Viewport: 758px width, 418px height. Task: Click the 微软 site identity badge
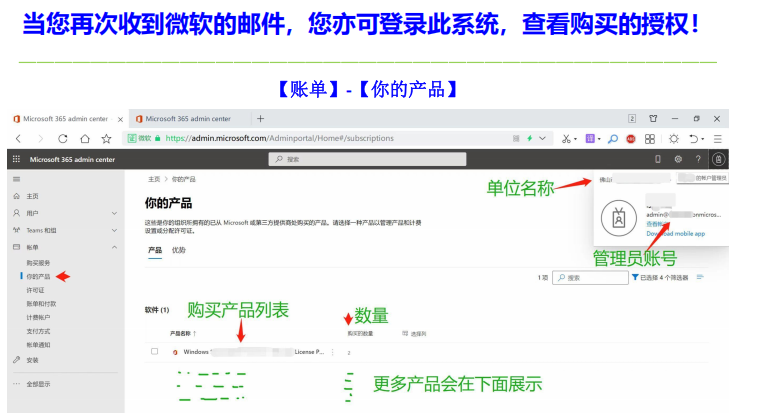[x=139, y=138]
